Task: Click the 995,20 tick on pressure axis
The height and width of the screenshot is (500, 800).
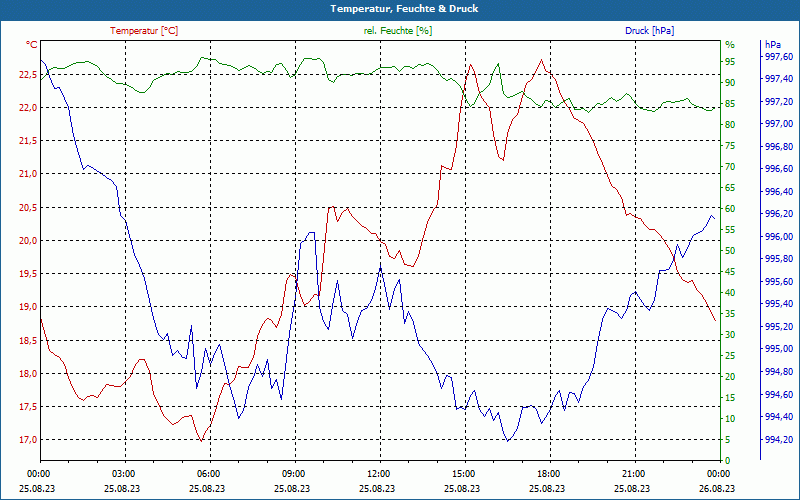Action: pyautogui.click(x=779, y=327)
